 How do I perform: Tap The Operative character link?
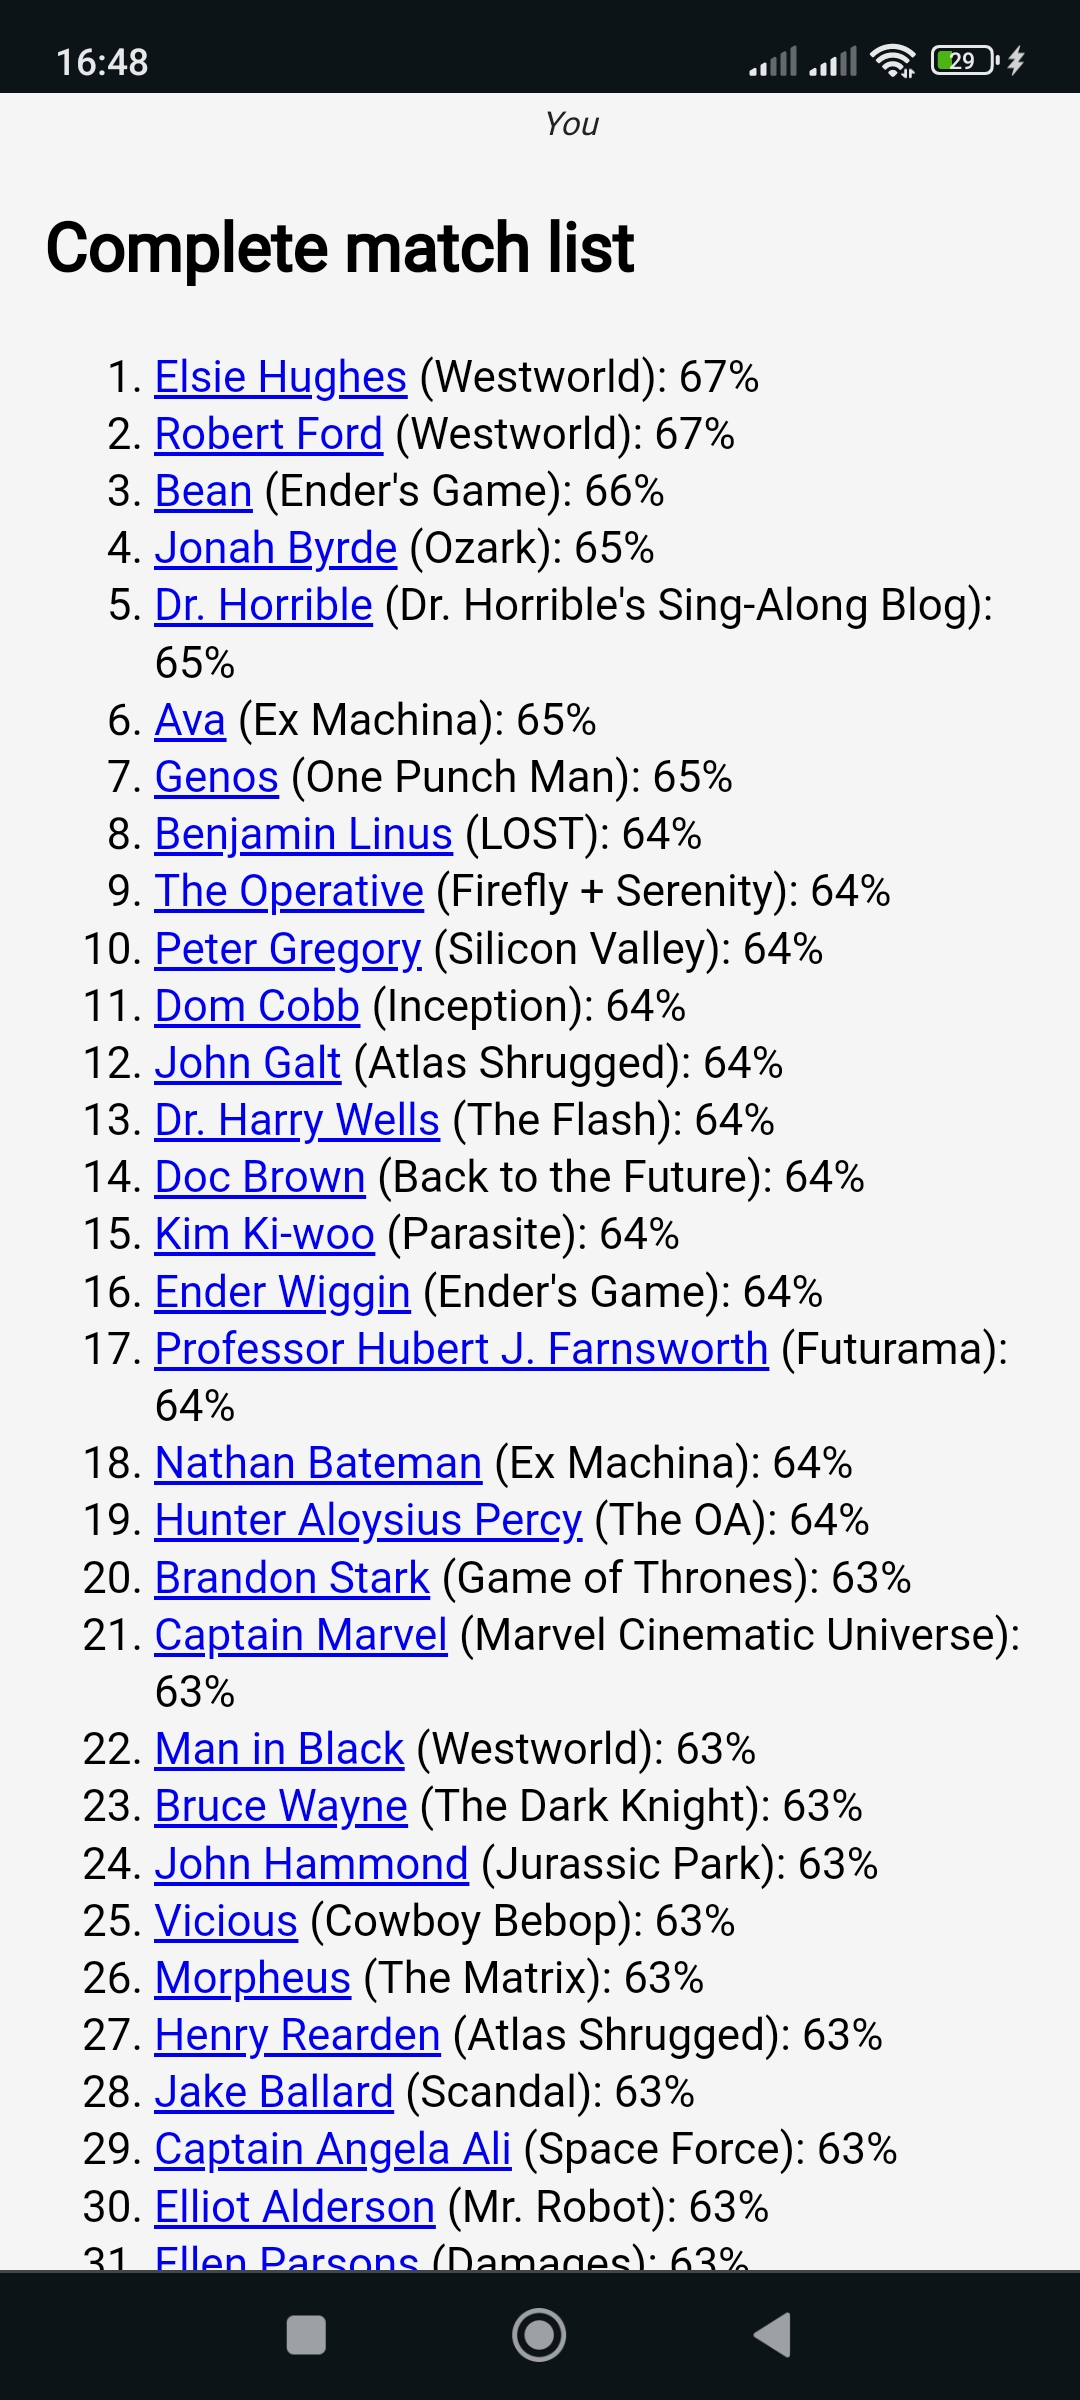pyautogui.click(x=289, y=892)
